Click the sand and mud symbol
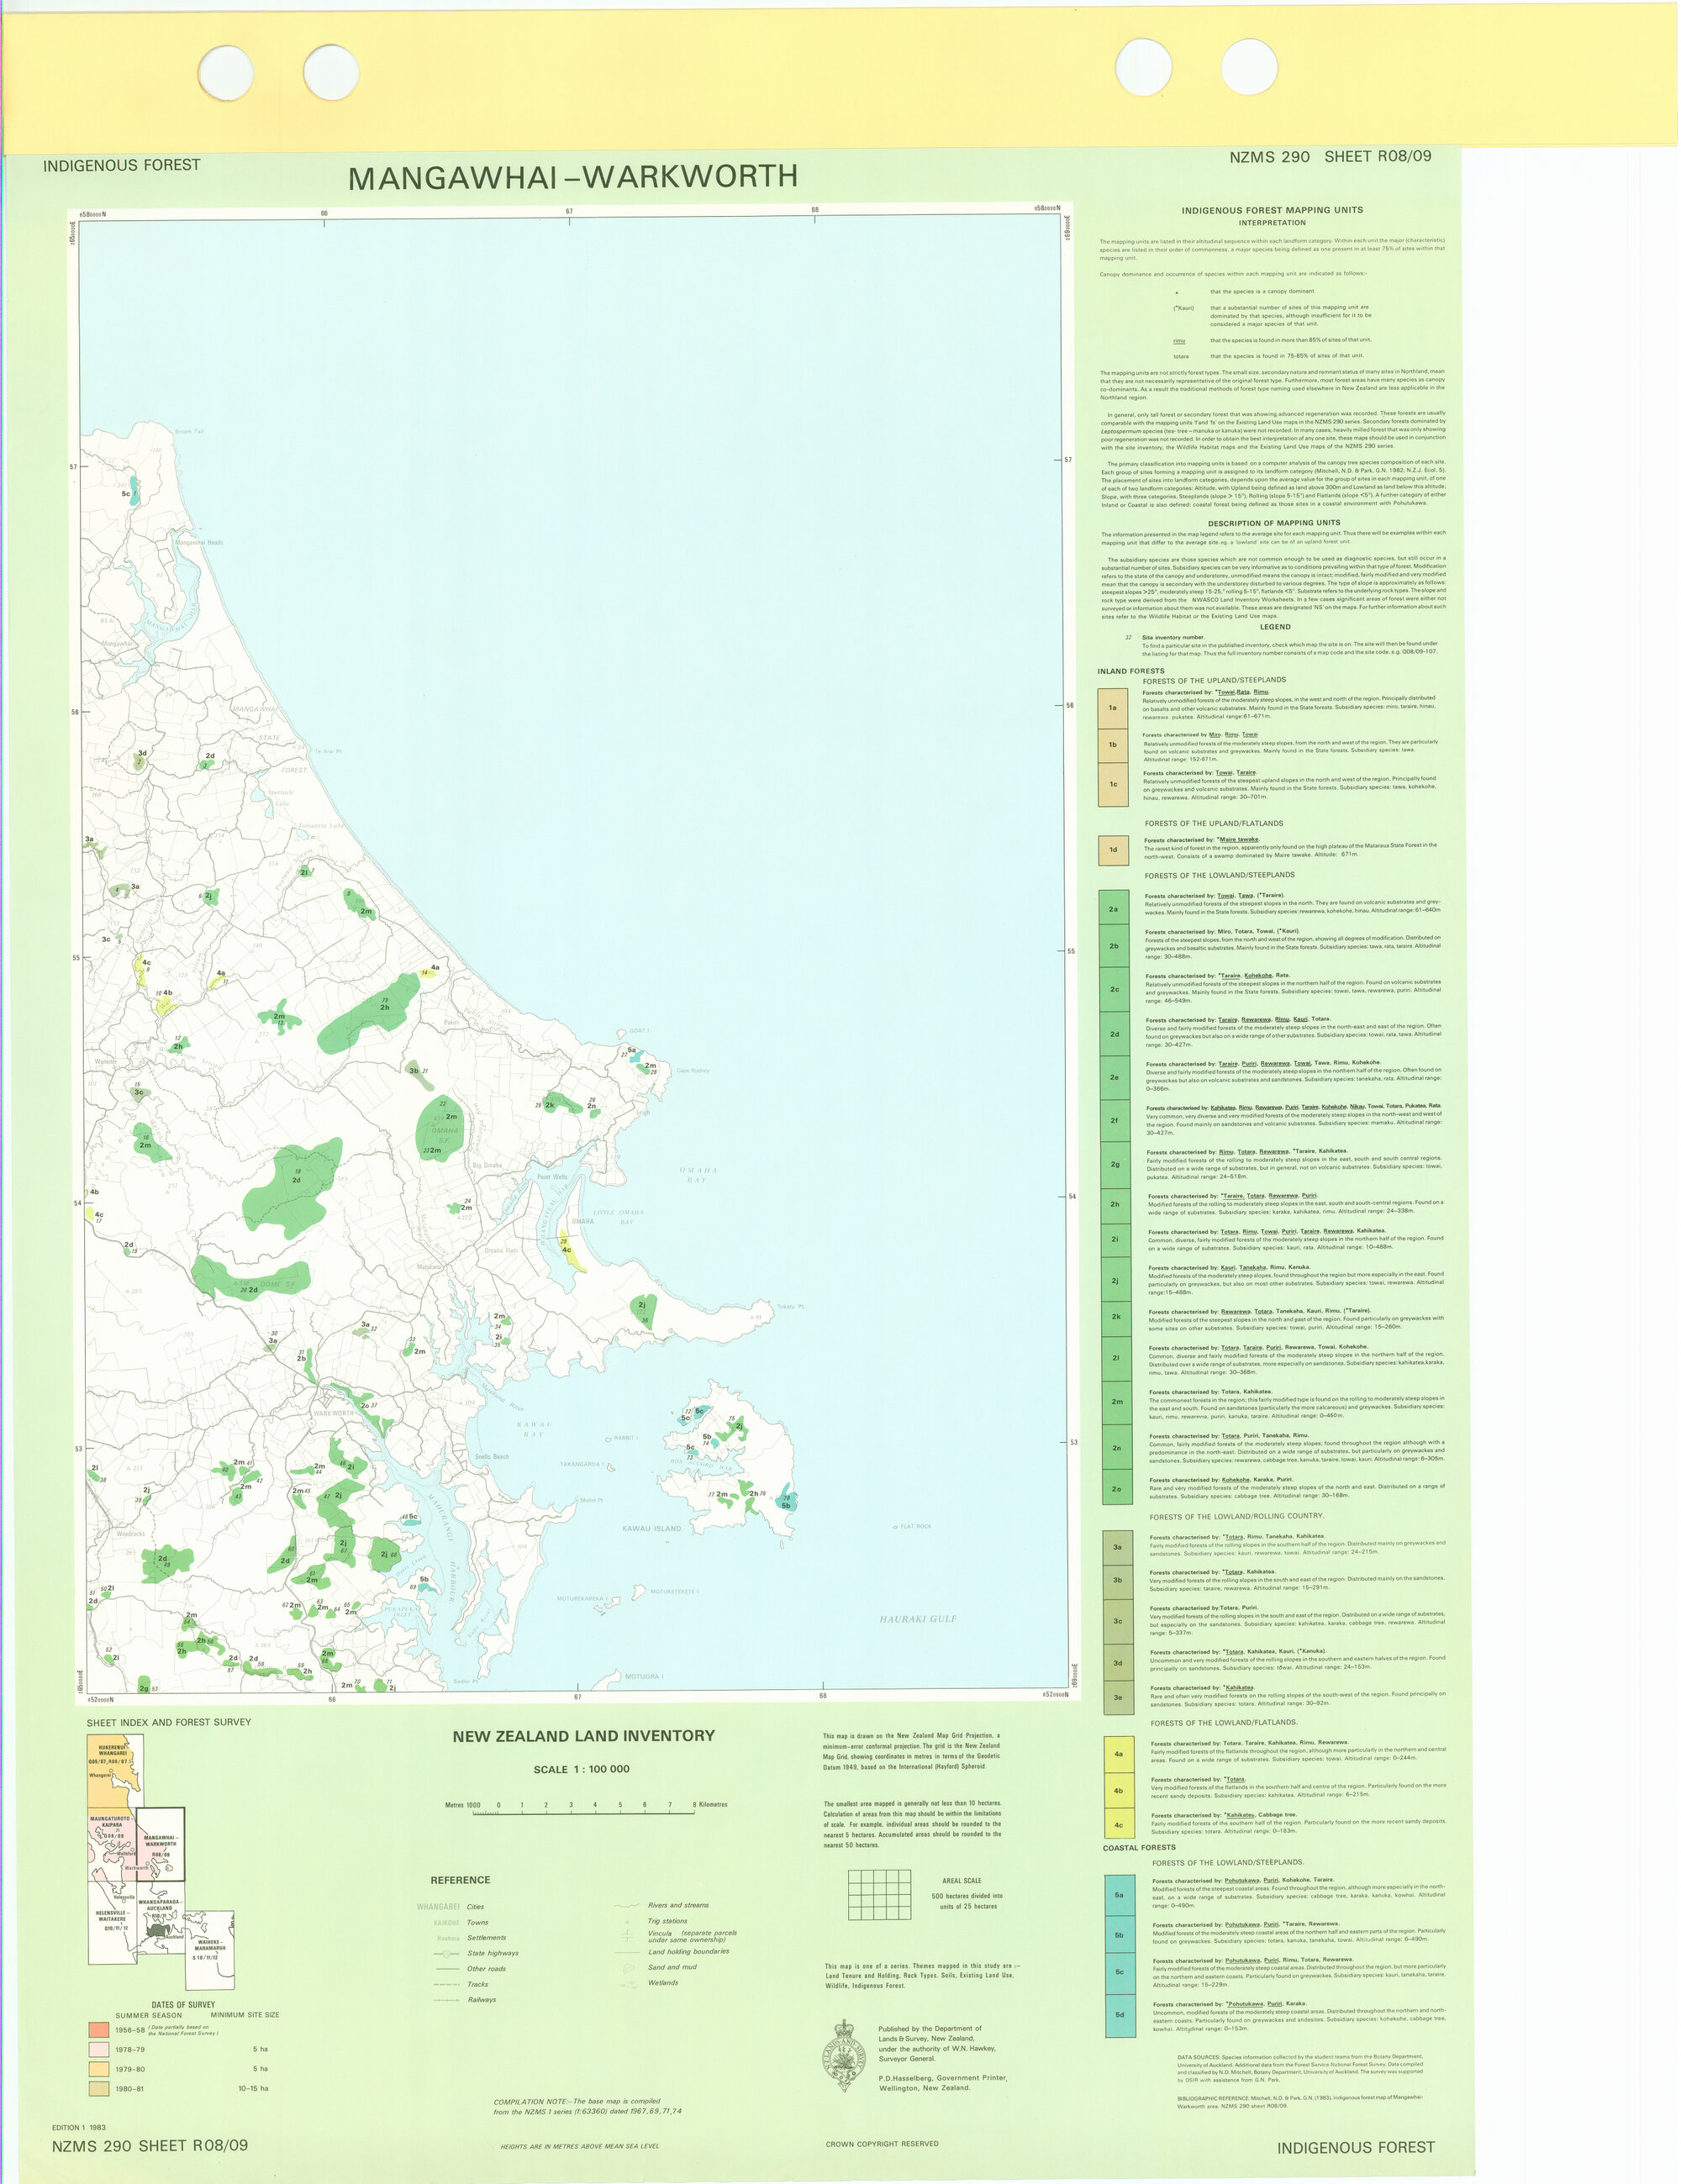Screen dimensions: 1681x2184 tap(629, 1968)
